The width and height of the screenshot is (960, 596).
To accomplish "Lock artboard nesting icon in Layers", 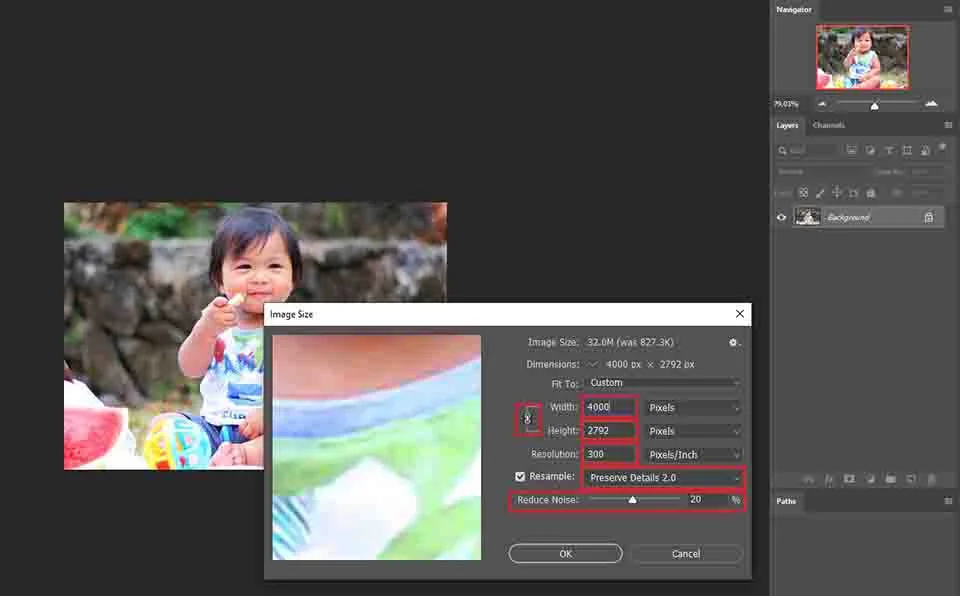I will point(853,193).
